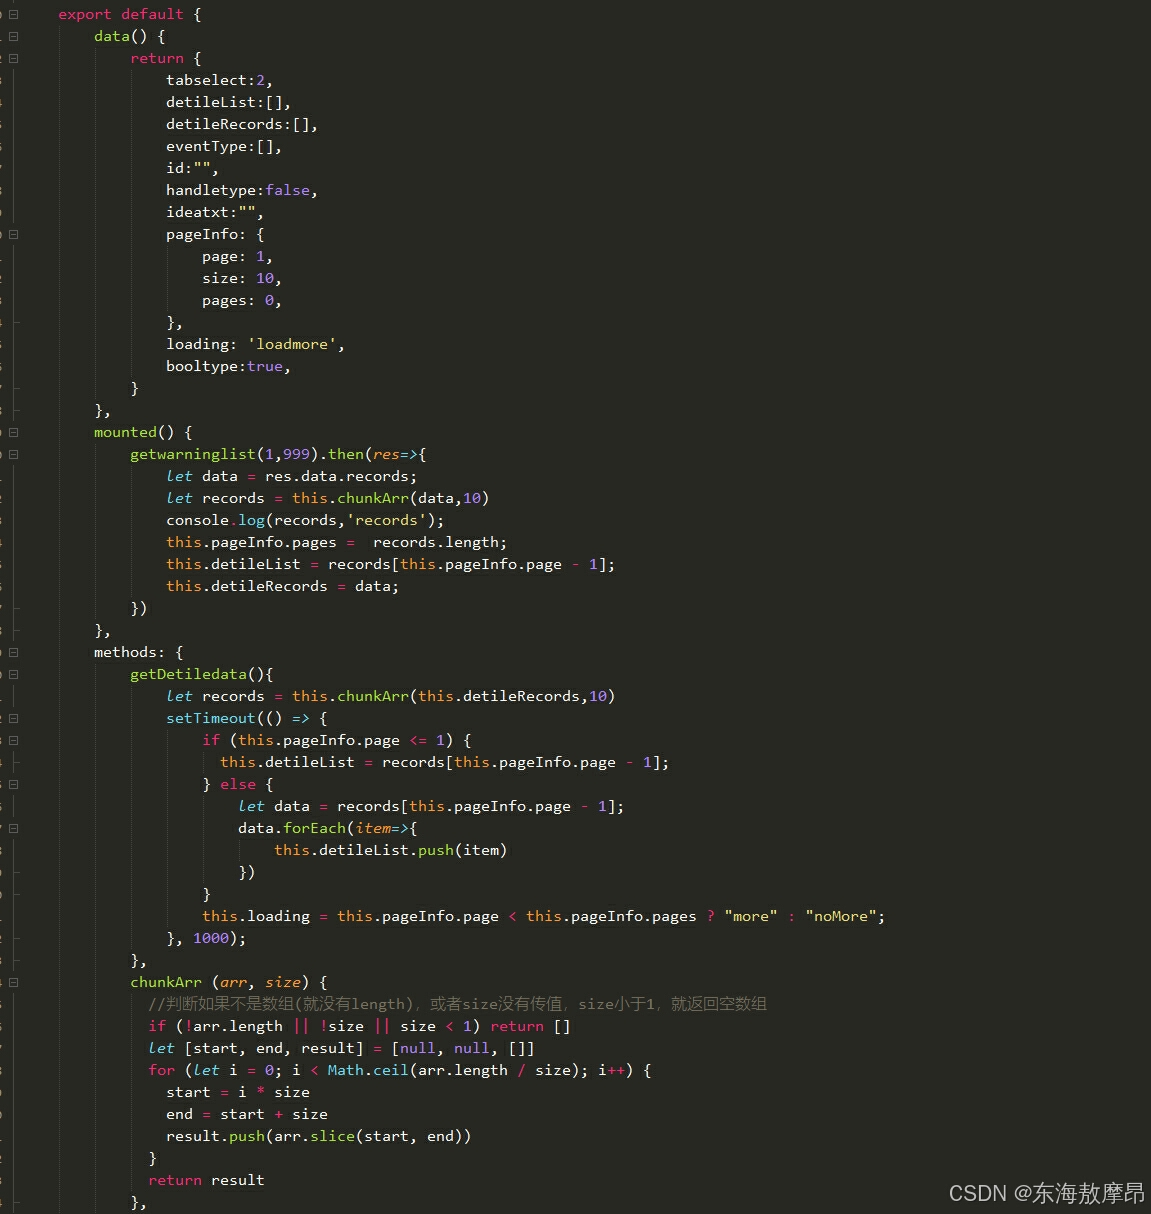Collapse the setTimeout callback fold marker
This screenshot has width=1151, height=1214.
13,718
